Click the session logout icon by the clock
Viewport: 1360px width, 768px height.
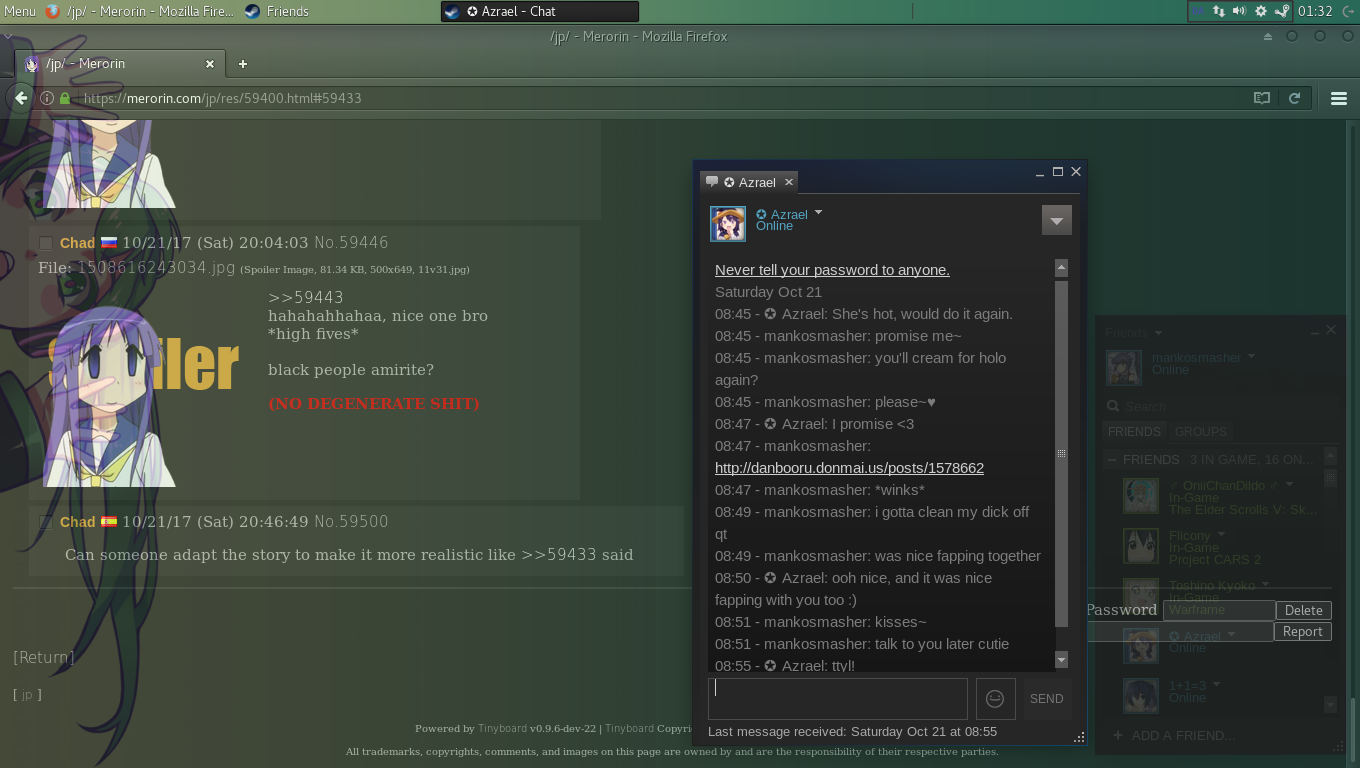(x=1346, y=11)
